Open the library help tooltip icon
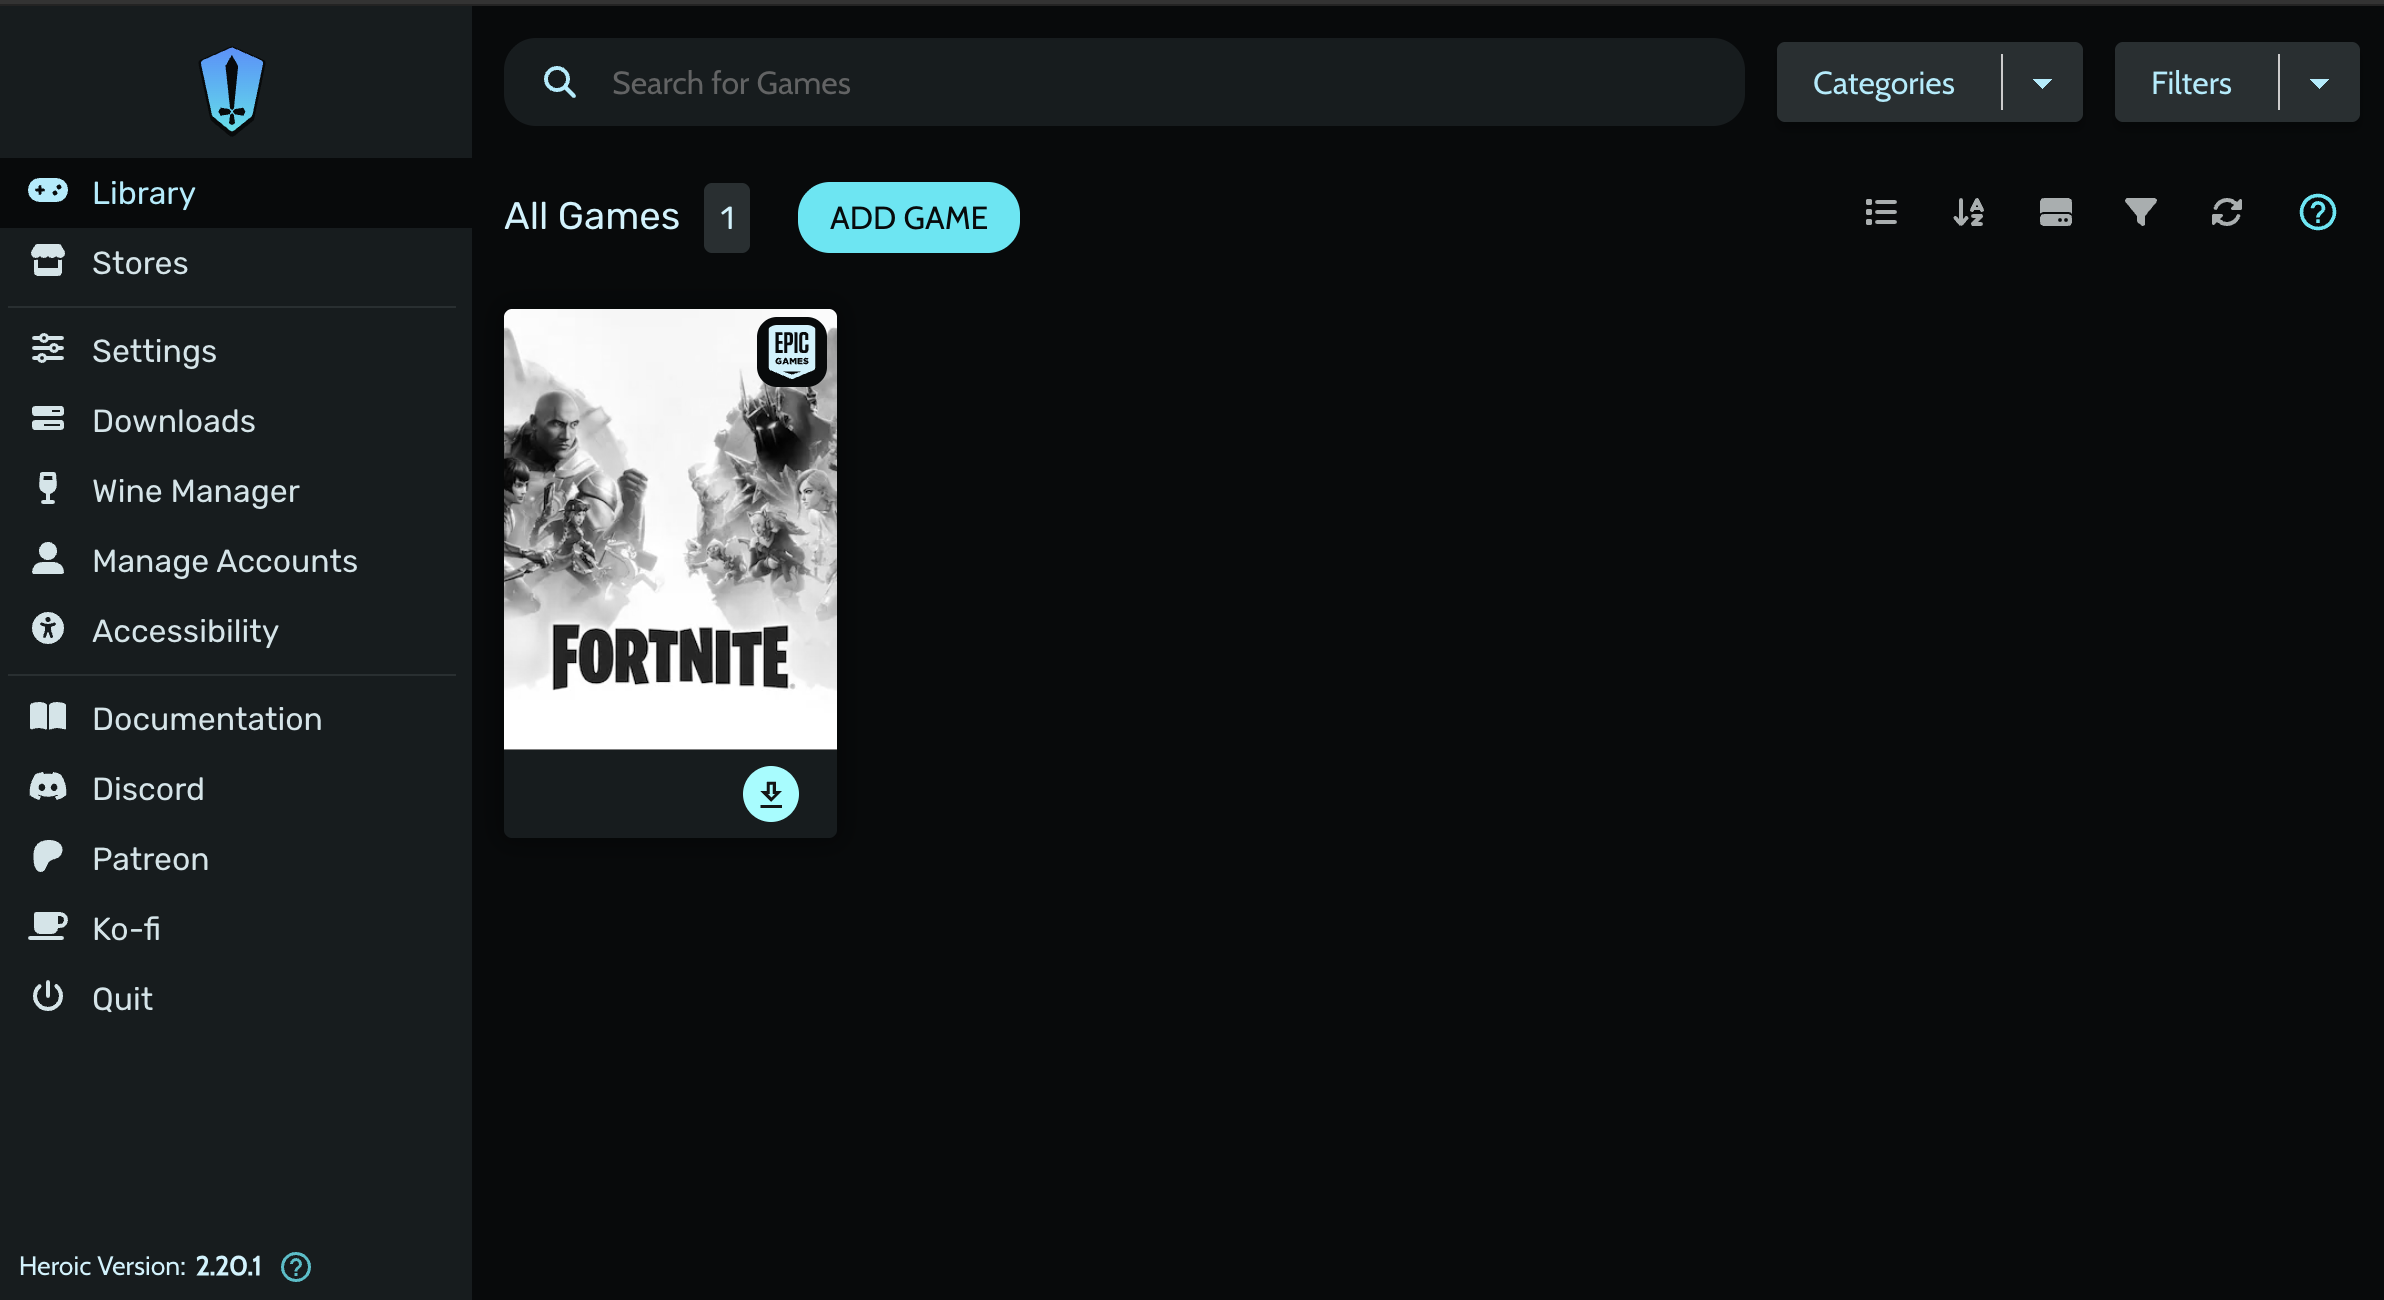The image size is (2384, 1300). [x=2317, y=212]
